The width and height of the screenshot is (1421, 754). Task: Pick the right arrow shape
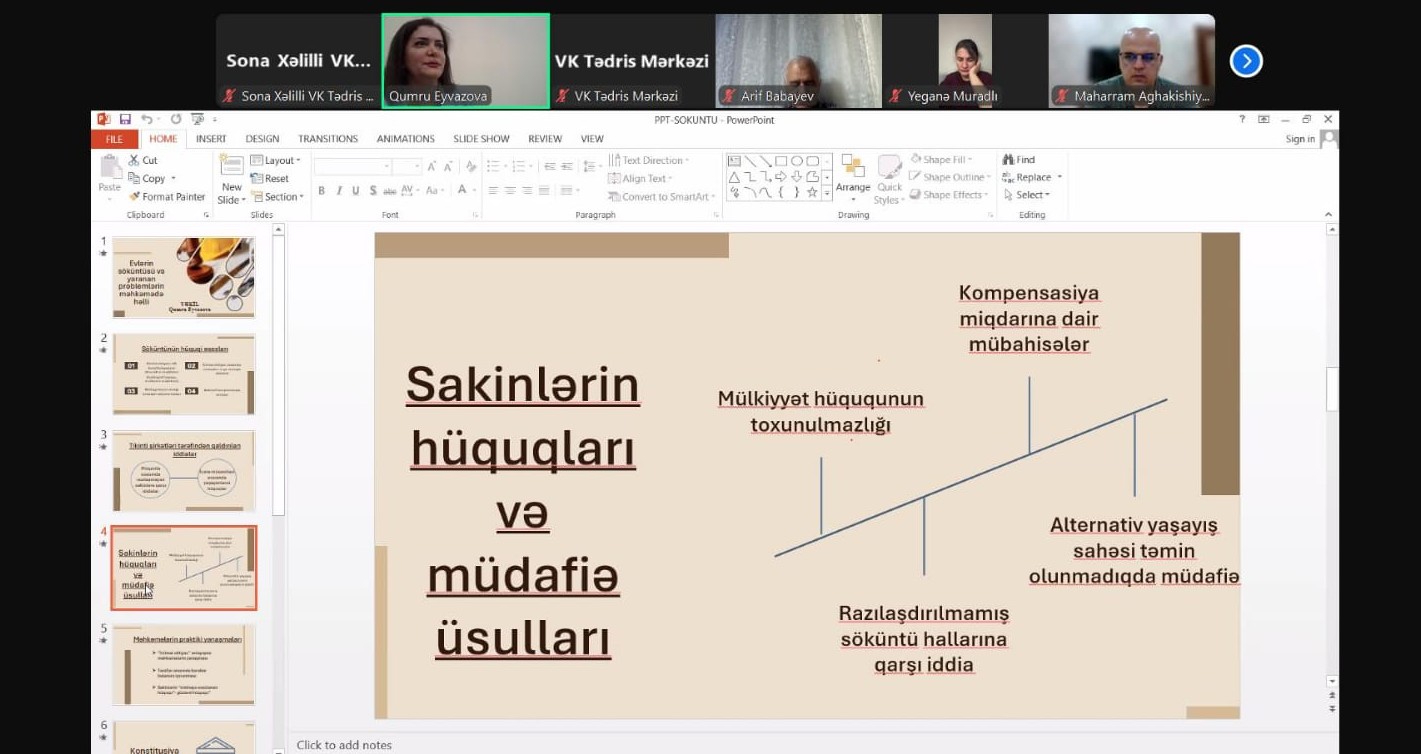[x=781, y=177]
